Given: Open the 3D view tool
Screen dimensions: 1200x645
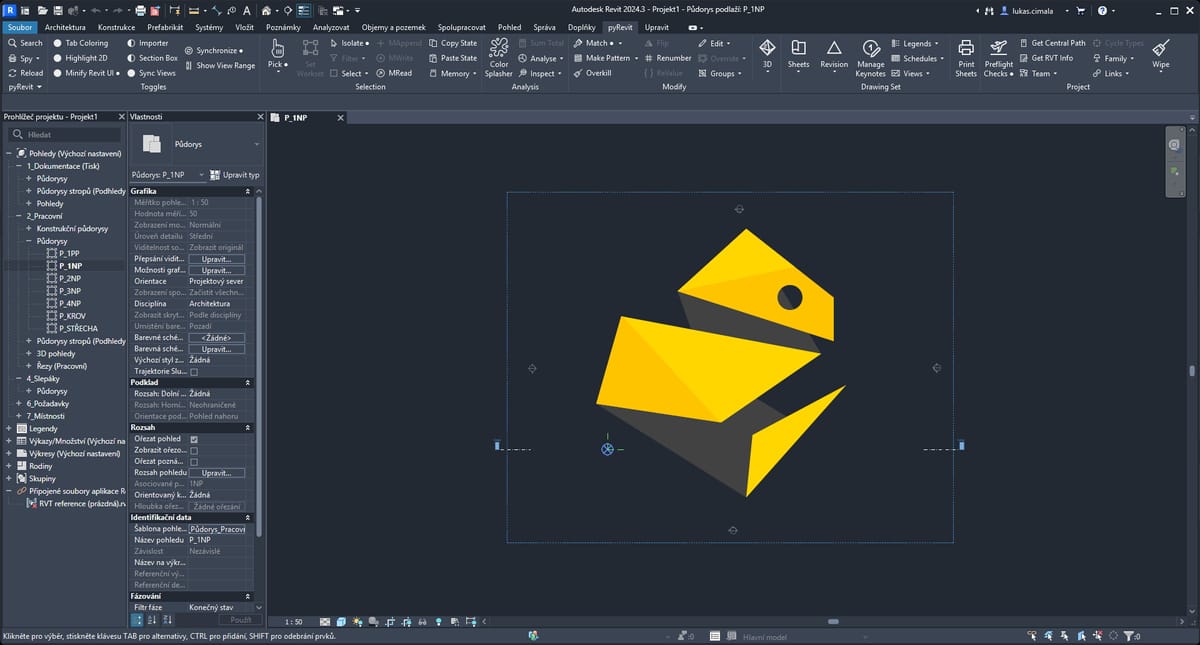Looking at the screenshot, I should (x=767, y=50).
